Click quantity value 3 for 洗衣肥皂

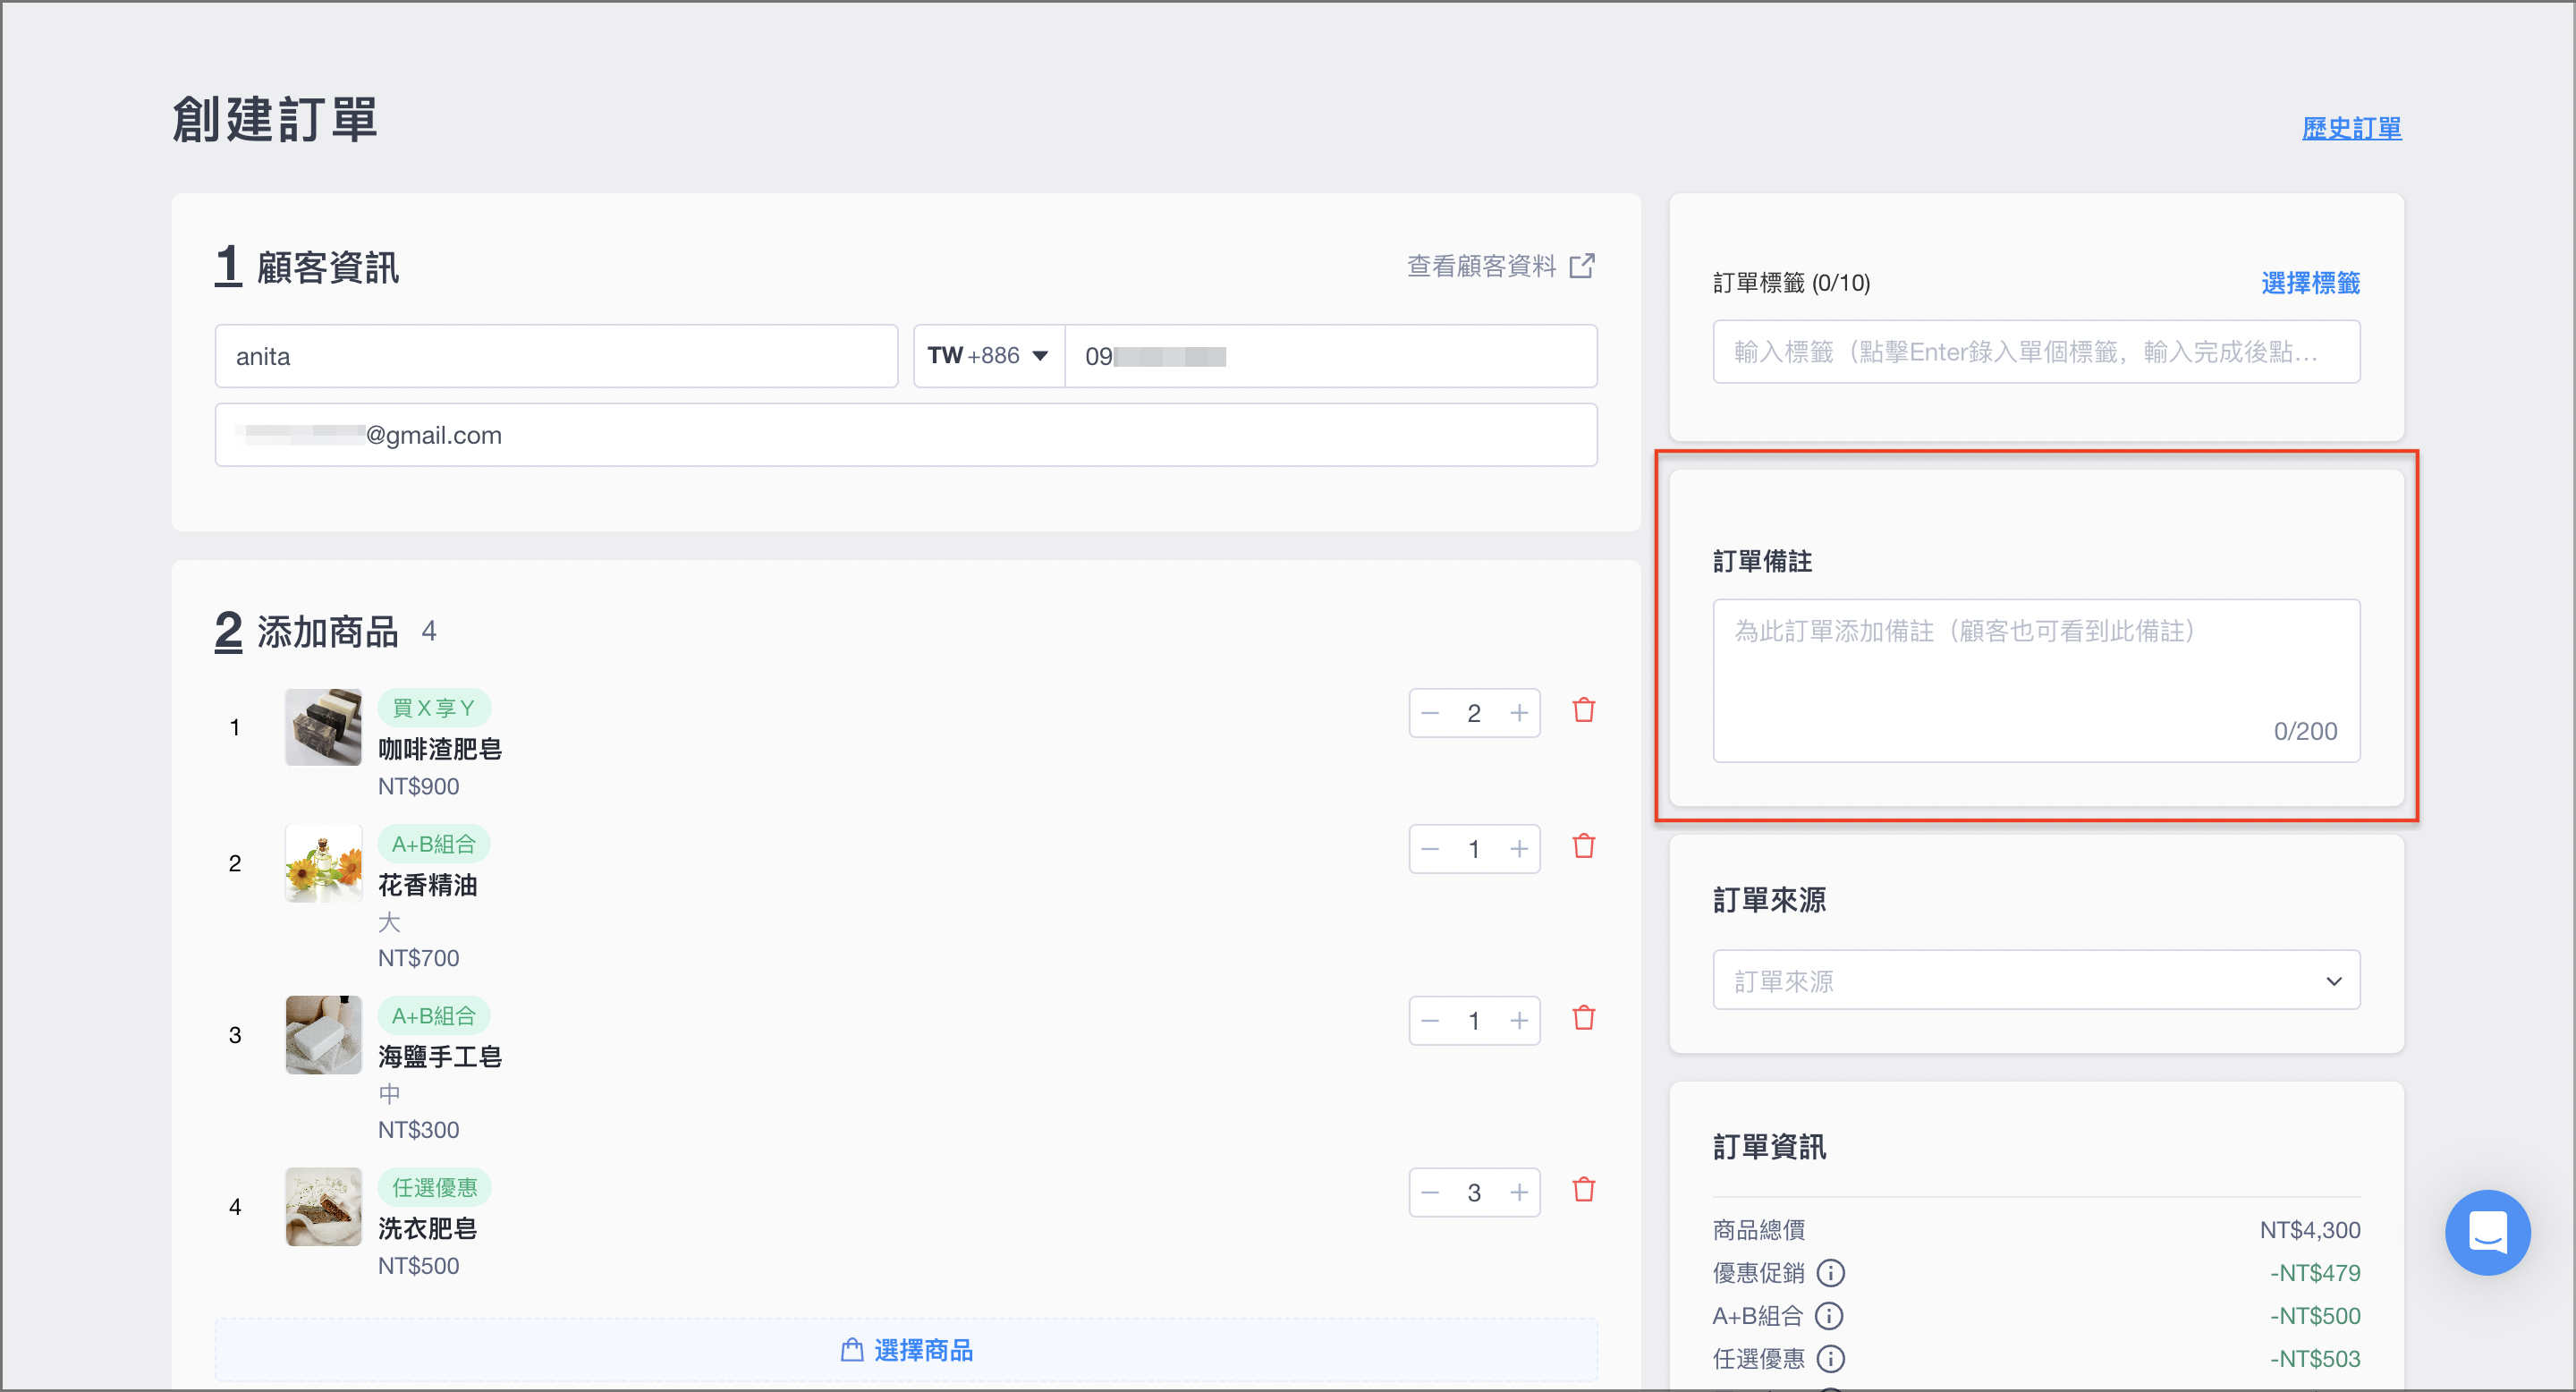1474,1193
